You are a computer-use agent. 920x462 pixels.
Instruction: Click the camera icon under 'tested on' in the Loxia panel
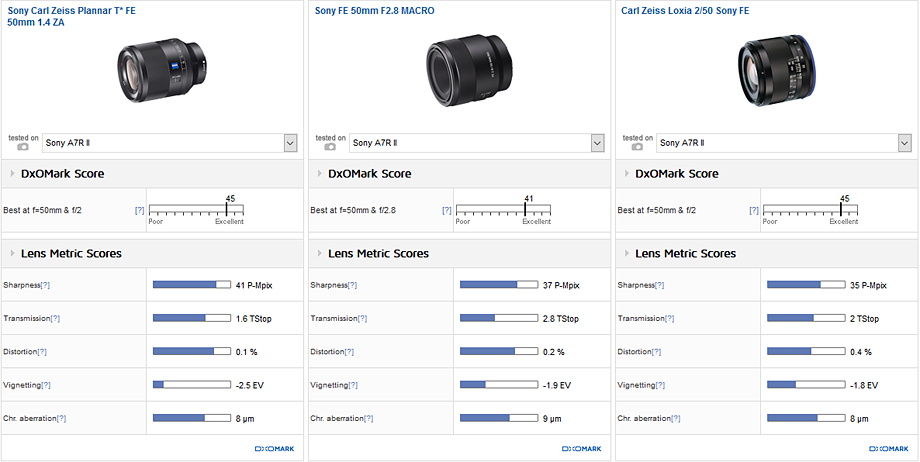coord(638,147)
